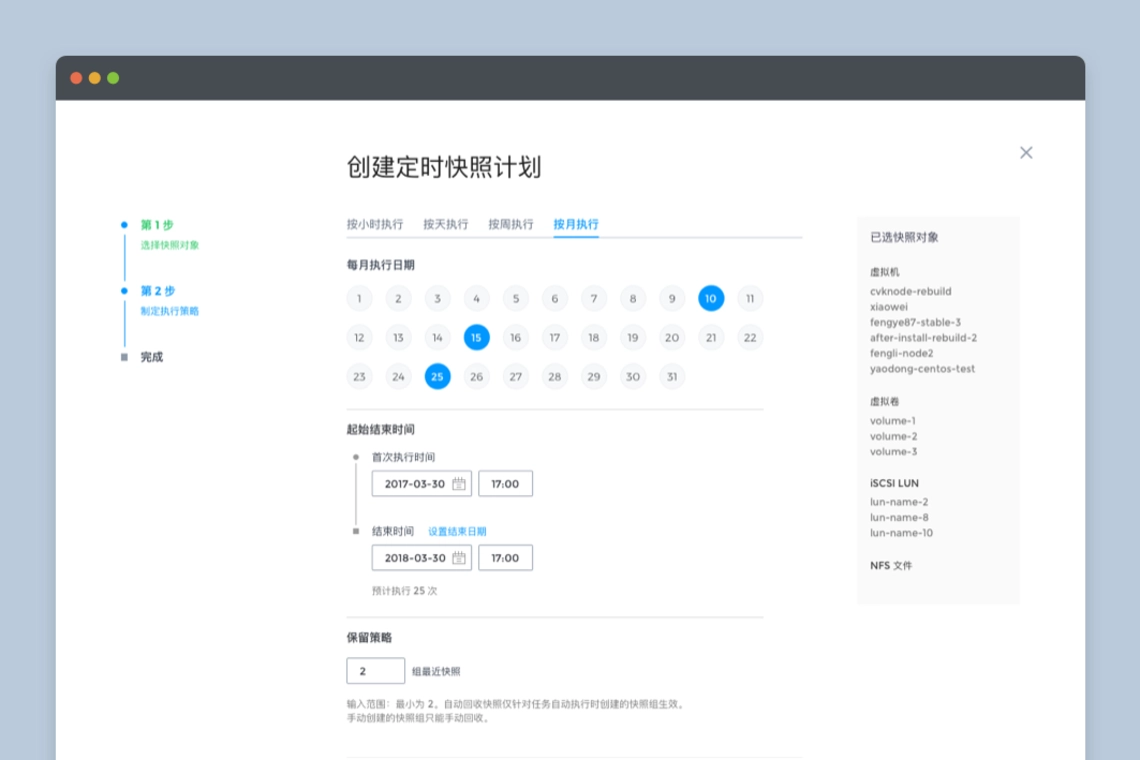
Task: Open calendar picker for end date
Action: (459, 558)
